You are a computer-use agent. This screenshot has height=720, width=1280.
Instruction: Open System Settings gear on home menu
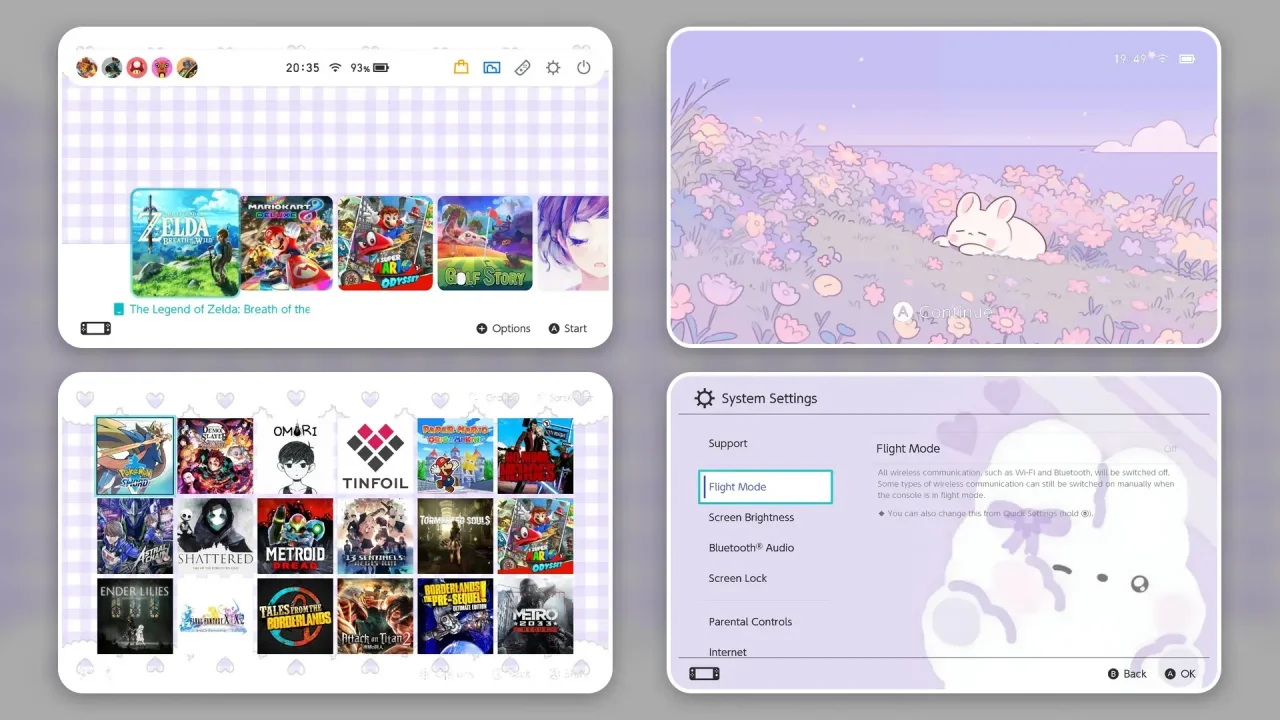[553, 68]
